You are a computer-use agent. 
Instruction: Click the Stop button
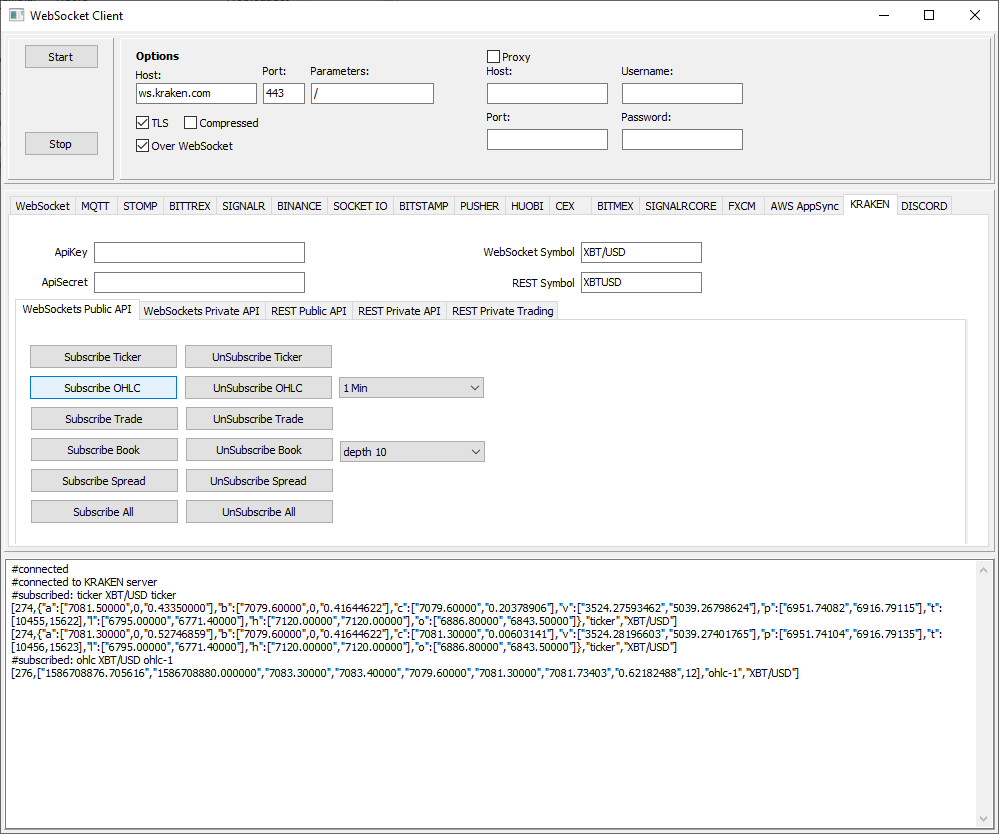pyautogui.click(x=61, y=144)
